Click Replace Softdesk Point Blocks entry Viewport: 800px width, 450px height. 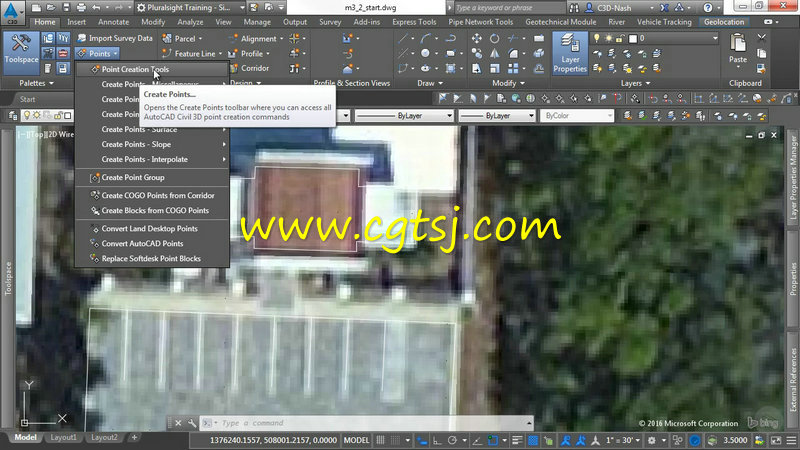point(152,259)
